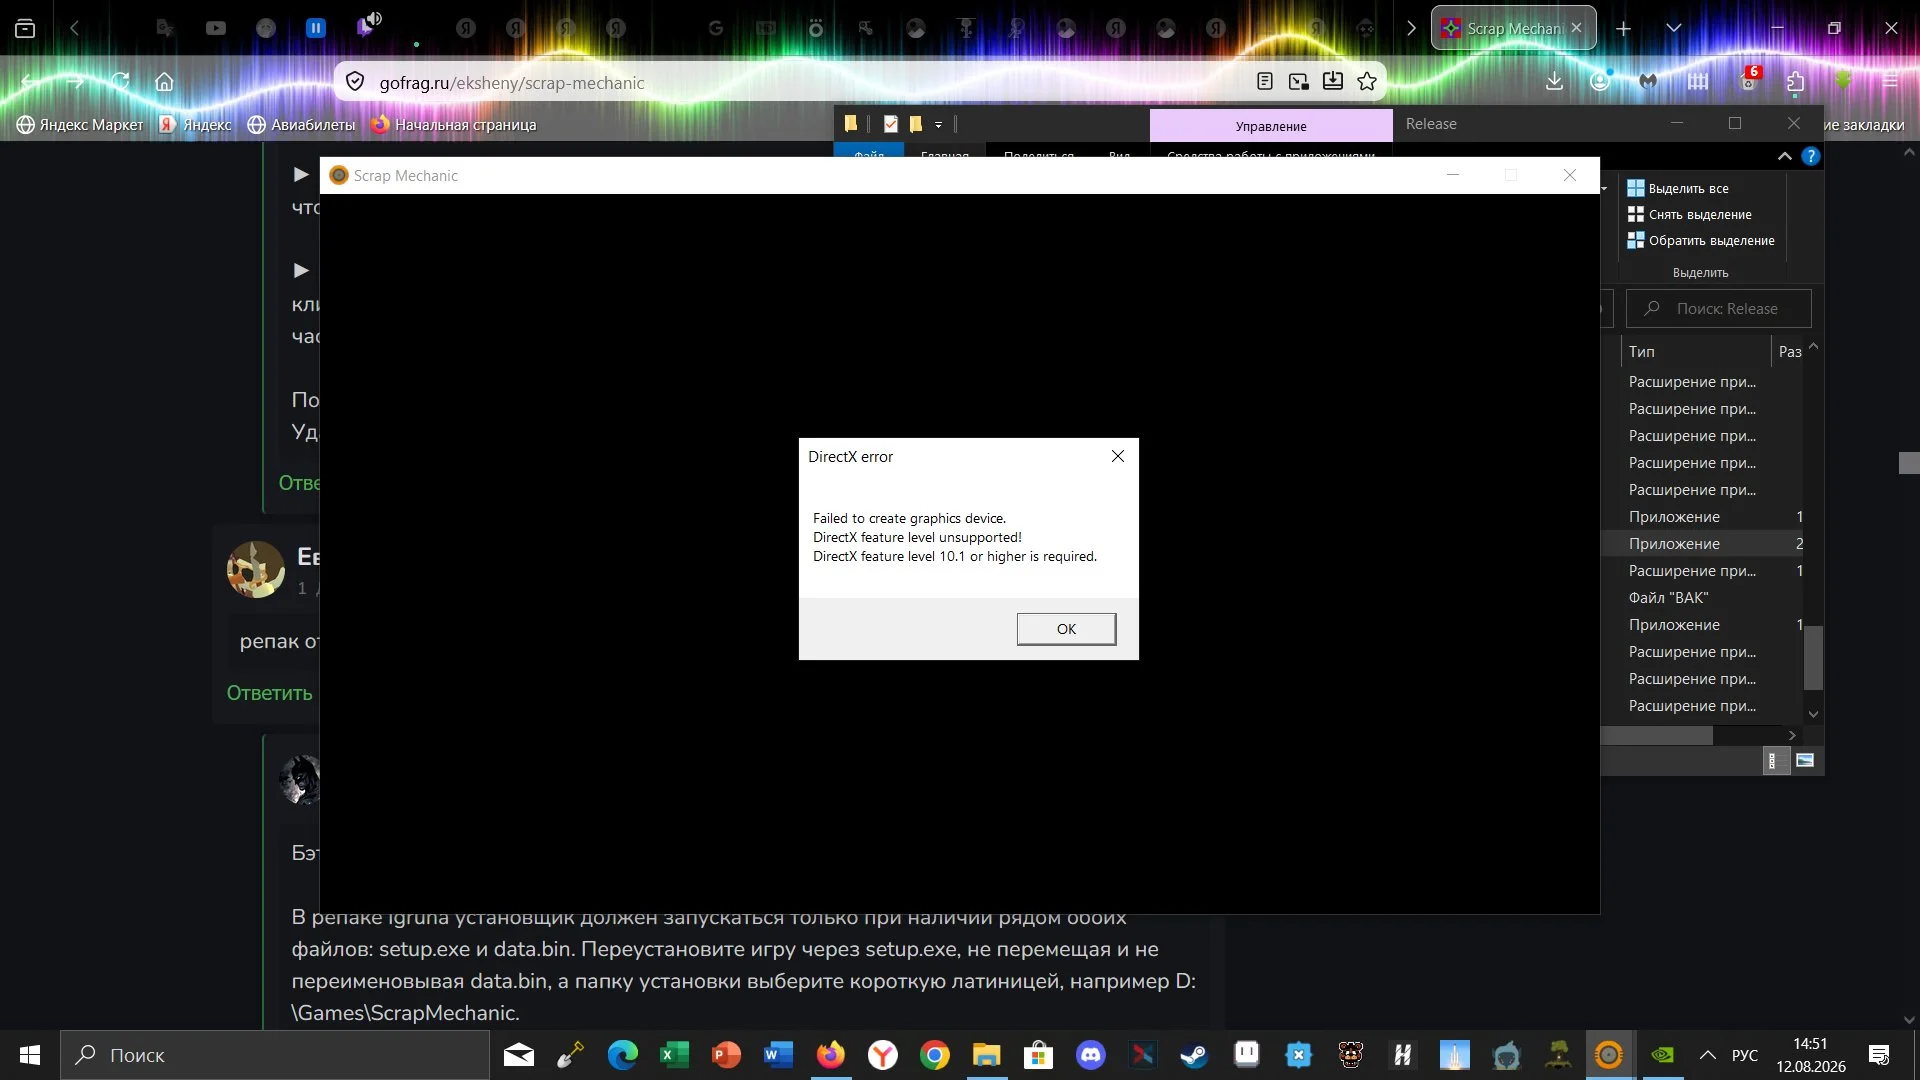Collapse the Explorer ribbon chevron
Viewport: 1920px width, 1080px height.
1785,156
